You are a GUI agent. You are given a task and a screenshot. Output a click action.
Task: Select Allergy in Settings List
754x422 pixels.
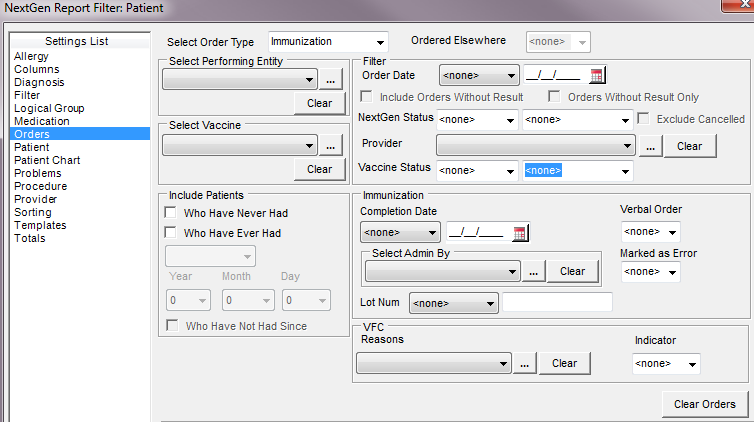coord(31,56)
